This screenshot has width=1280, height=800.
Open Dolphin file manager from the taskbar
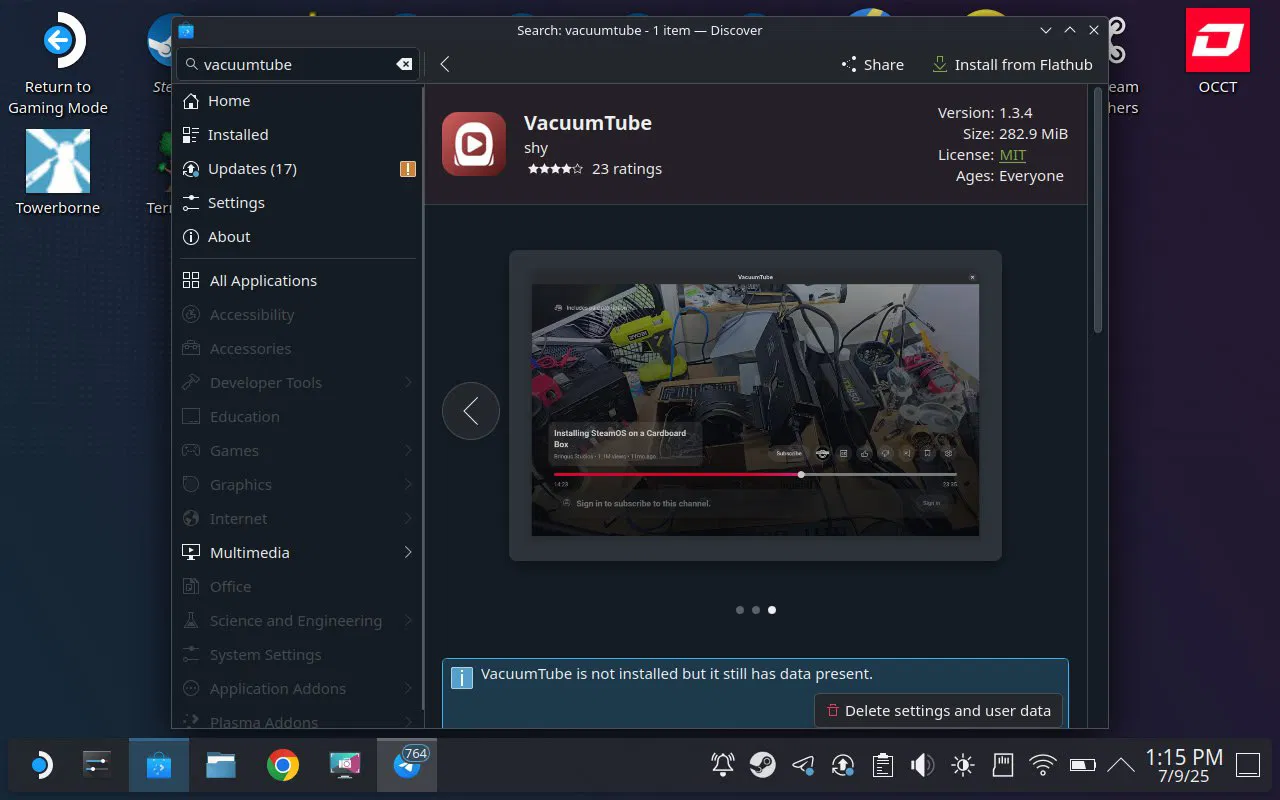221,766
